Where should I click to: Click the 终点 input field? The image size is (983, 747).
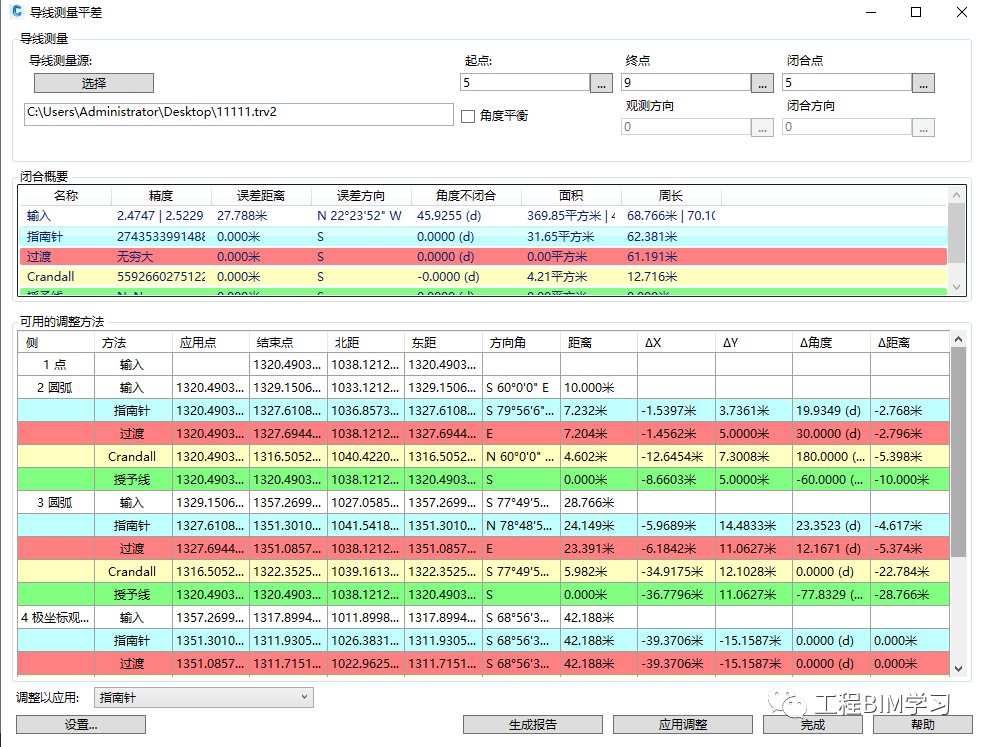[686, 82]
